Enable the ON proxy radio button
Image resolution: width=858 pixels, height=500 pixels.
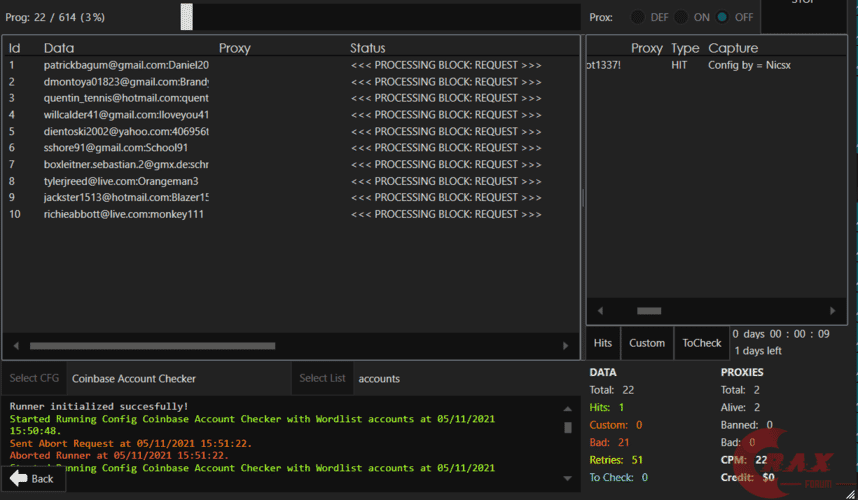680,17
